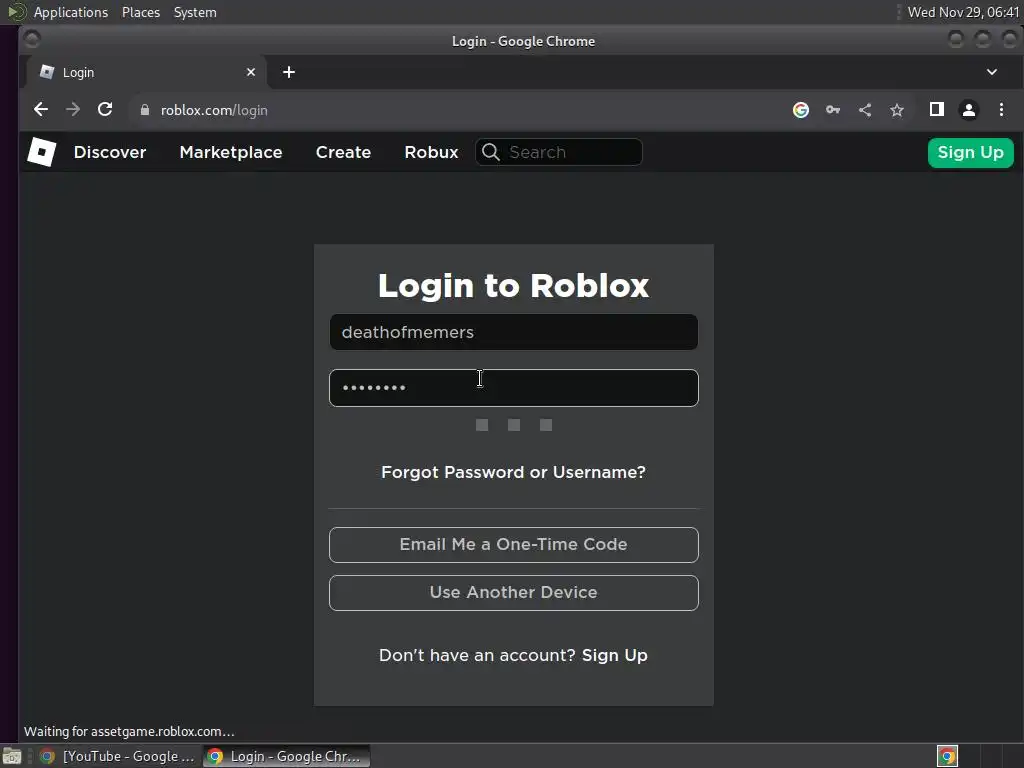1024x768 pixels.
Task: Click the green Sign Up button
Action: (970, 153)
